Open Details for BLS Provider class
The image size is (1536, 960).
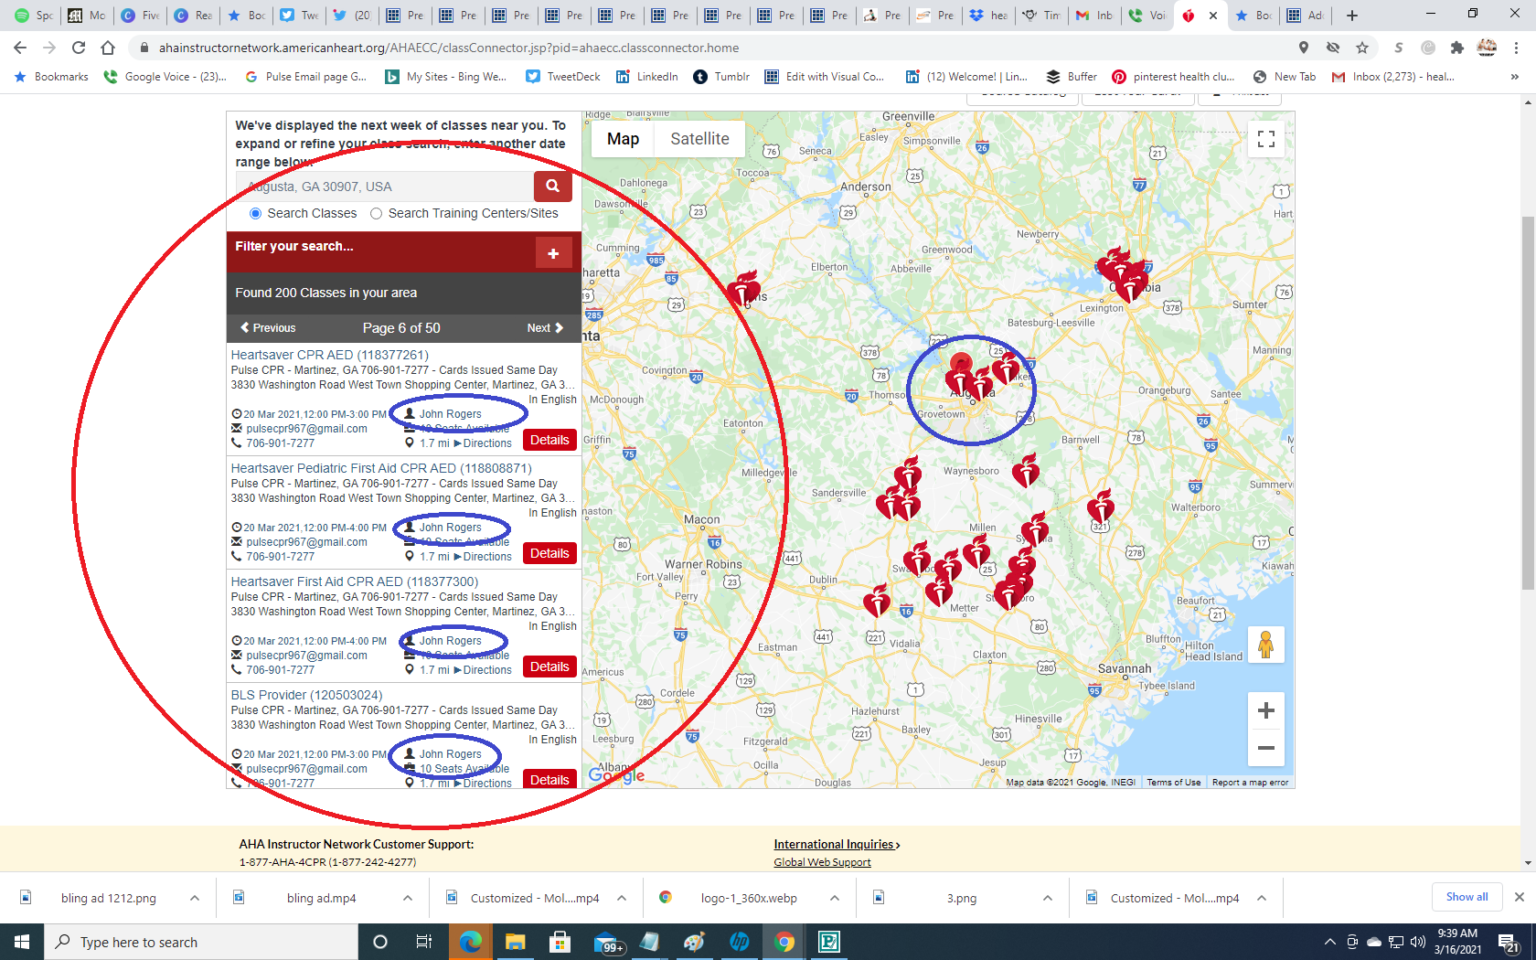tap(550, 779)
